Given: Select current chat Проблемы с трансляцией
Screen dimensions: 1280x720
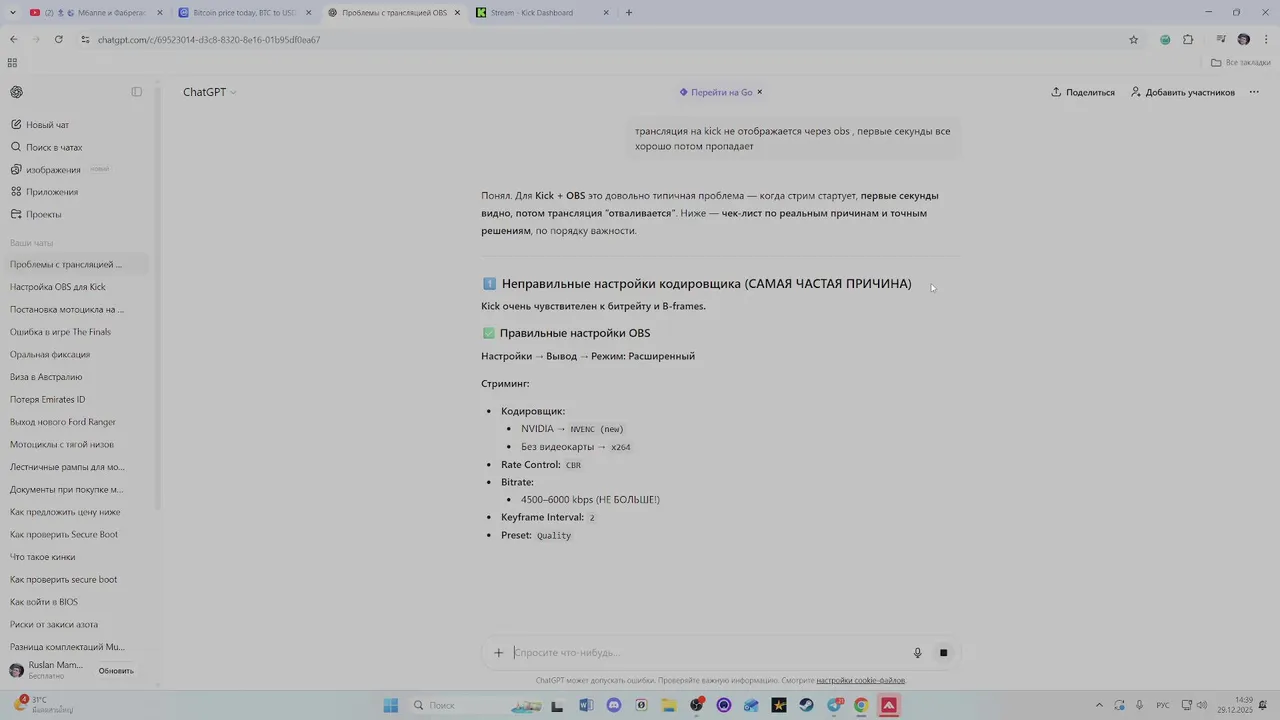Looking at the screenshot, I should pyautogui.click(x=77, y=264).
